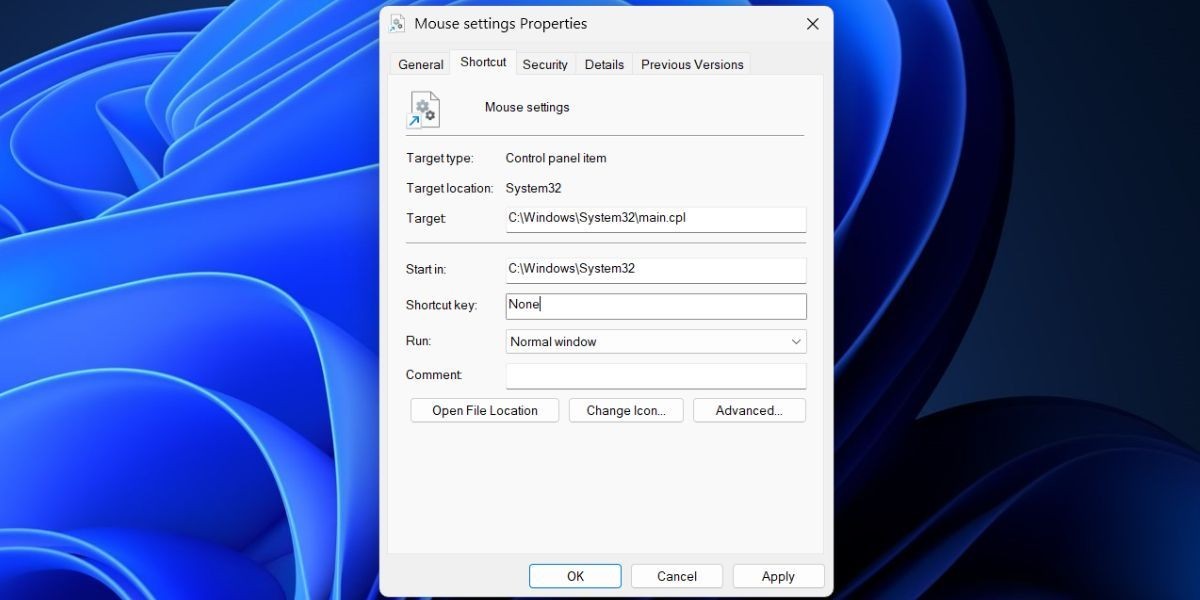Image resolution: width=1200 pixels, height=600 pixels.
Task: Open the Change Icon dialog
Action: (x=626, y=410)
